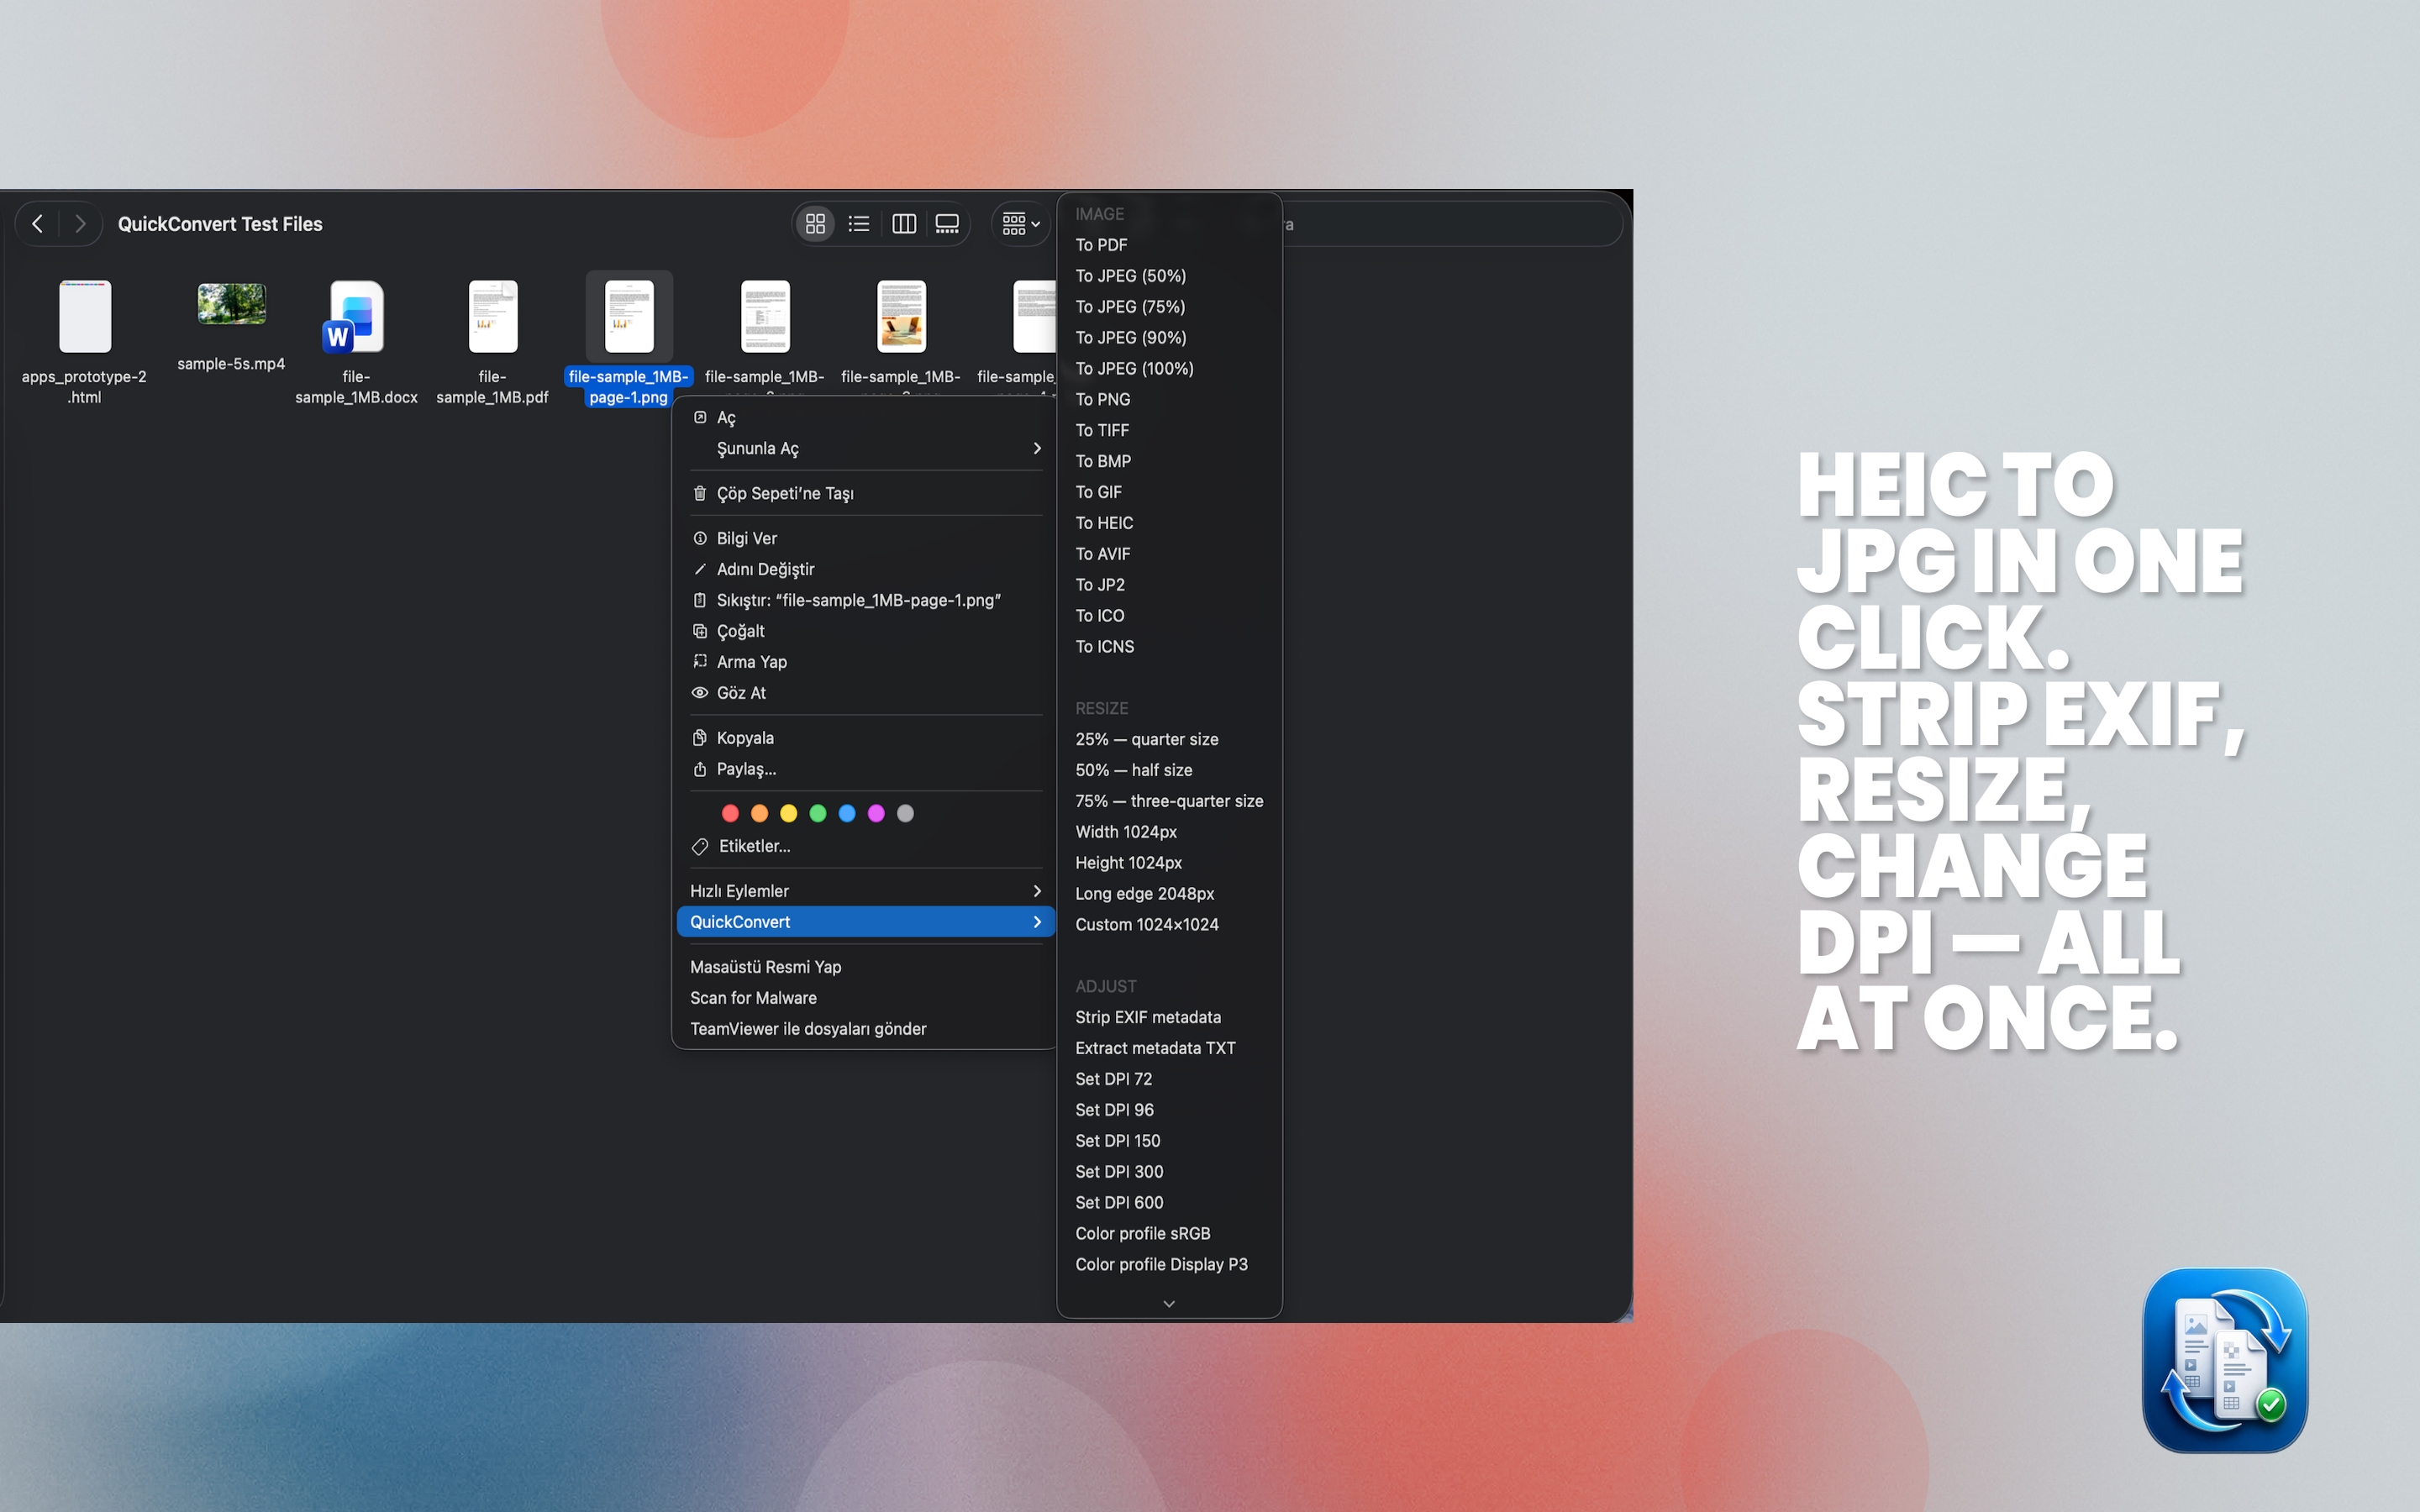Open the group-by dropdown in Finder toolbar
The width and height of the screenshot is (2420, 1512).
coord(1021,224)
